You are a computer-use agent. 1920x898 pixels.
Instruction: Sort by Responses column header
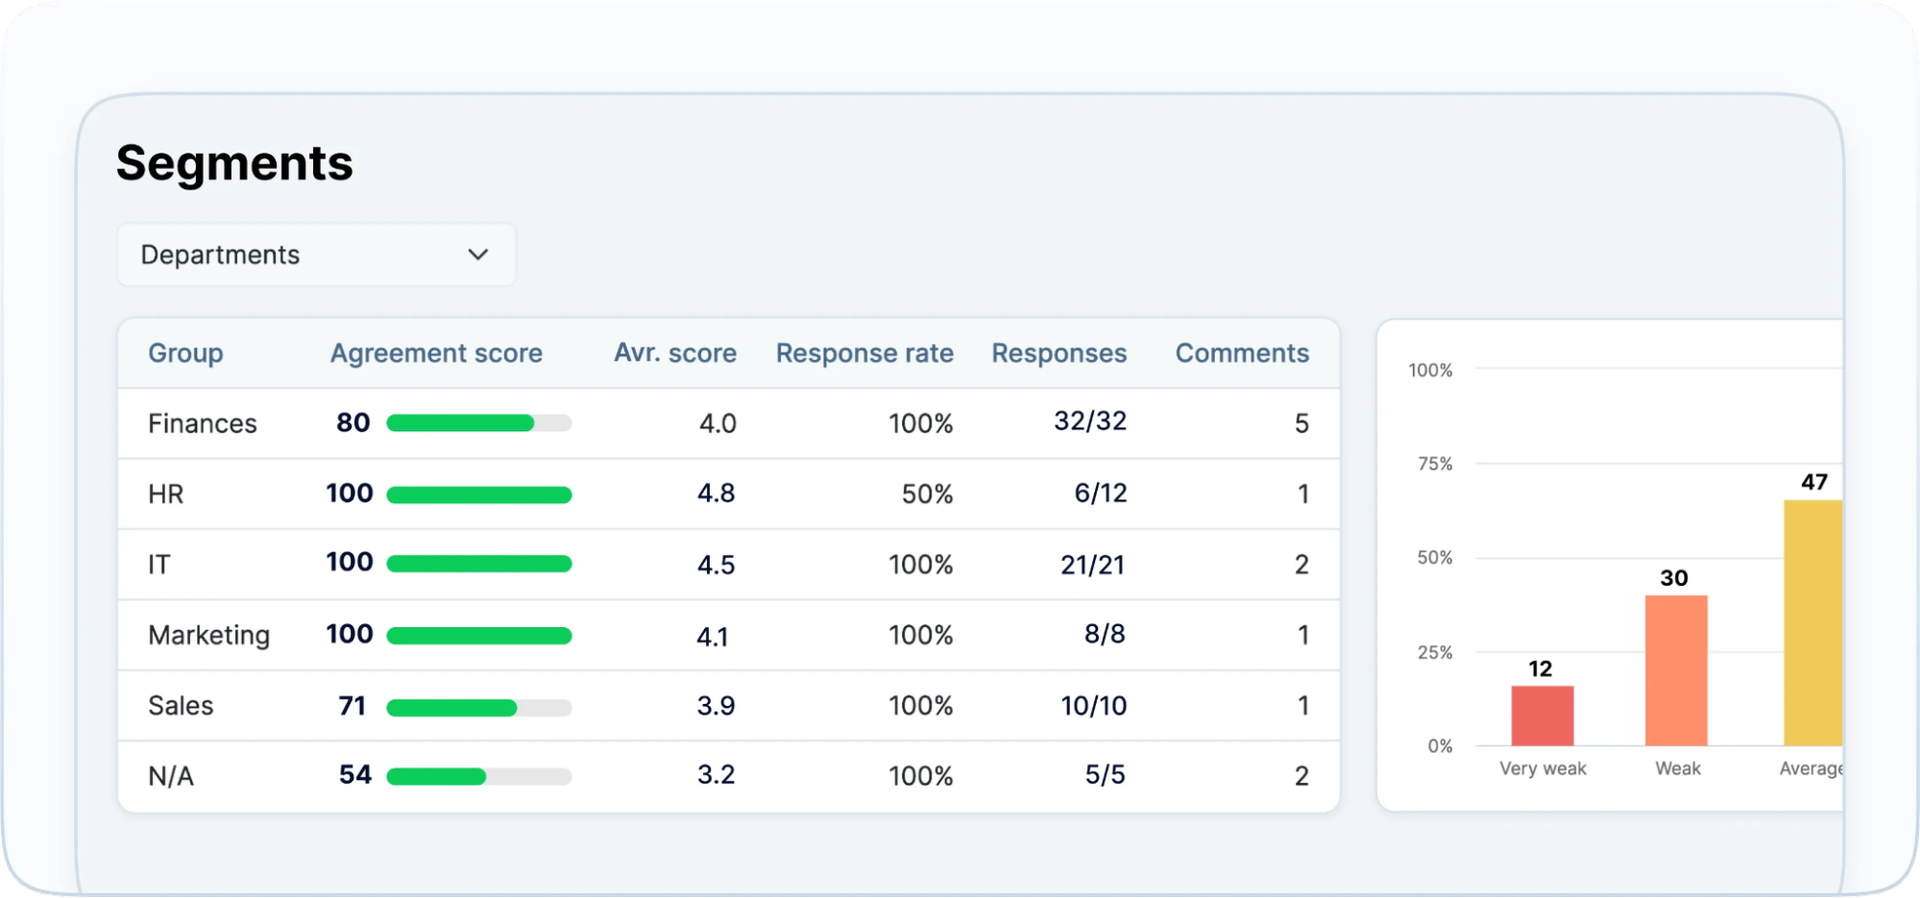pos(1059,353)
